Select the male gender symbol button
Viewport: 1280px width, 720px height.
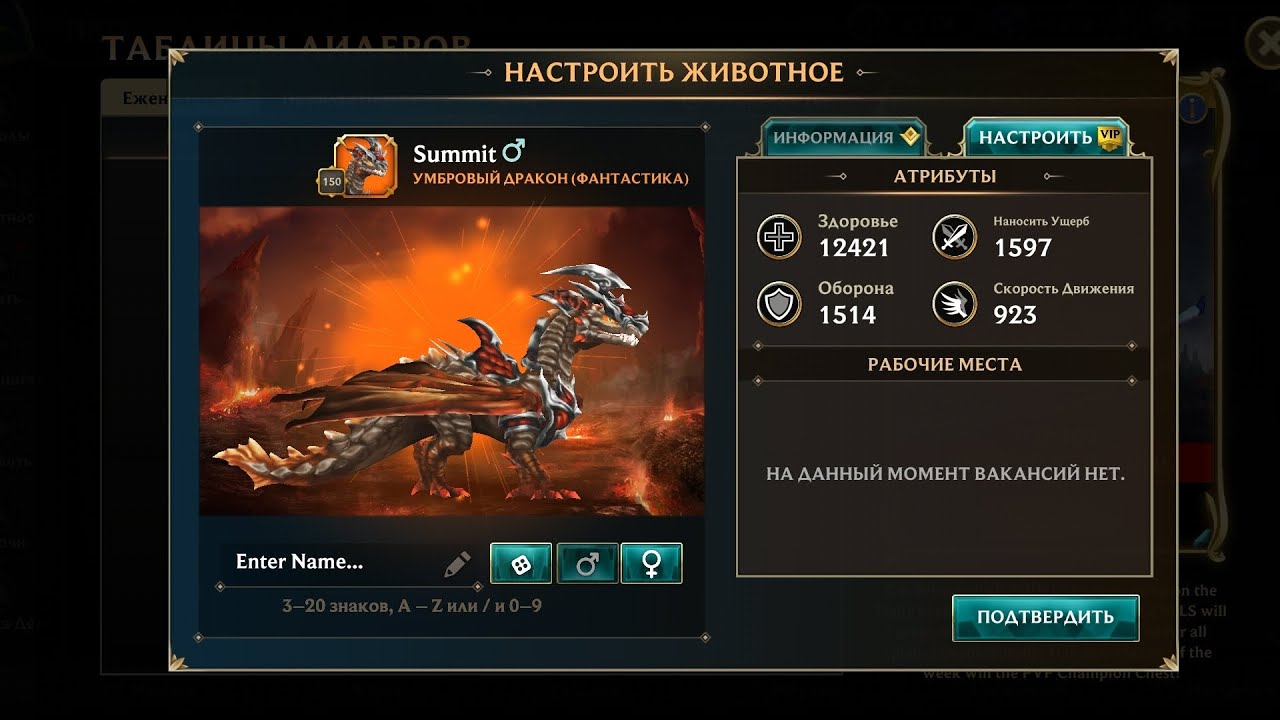pos(587,564)
